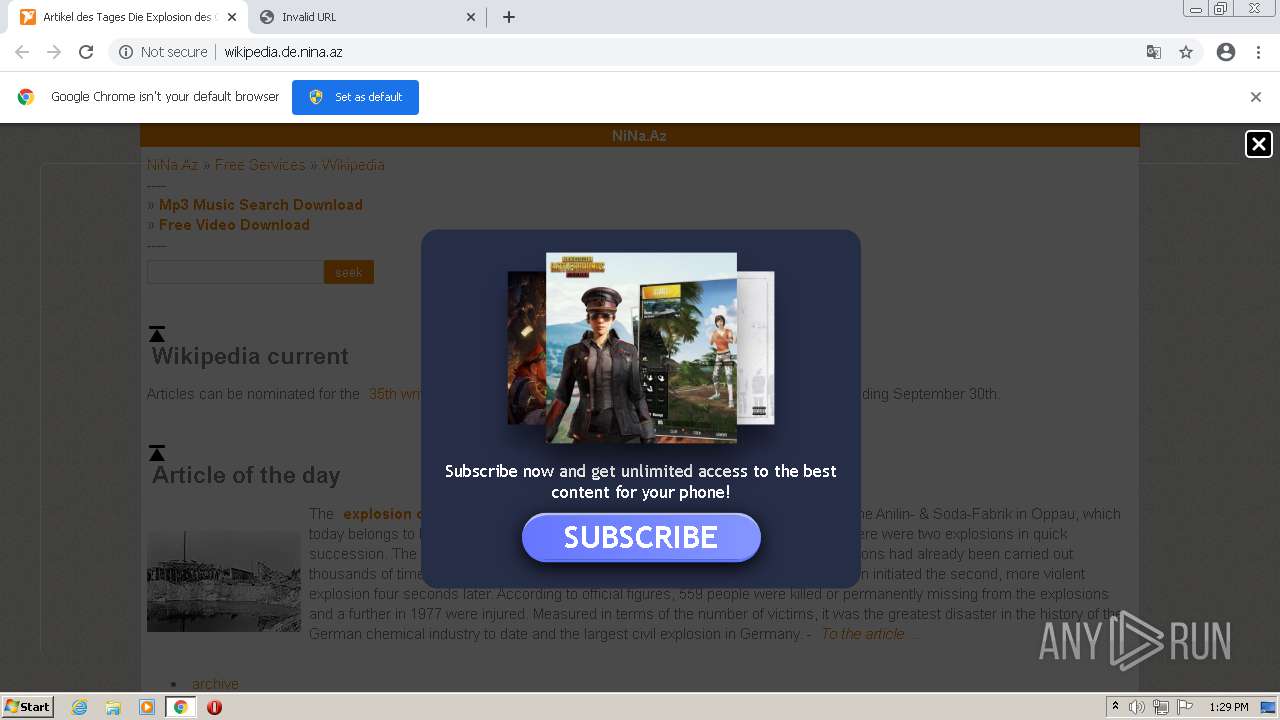Select the Artikel des Tages tab
1280x720 pixels.
click(x=128, y=17)
